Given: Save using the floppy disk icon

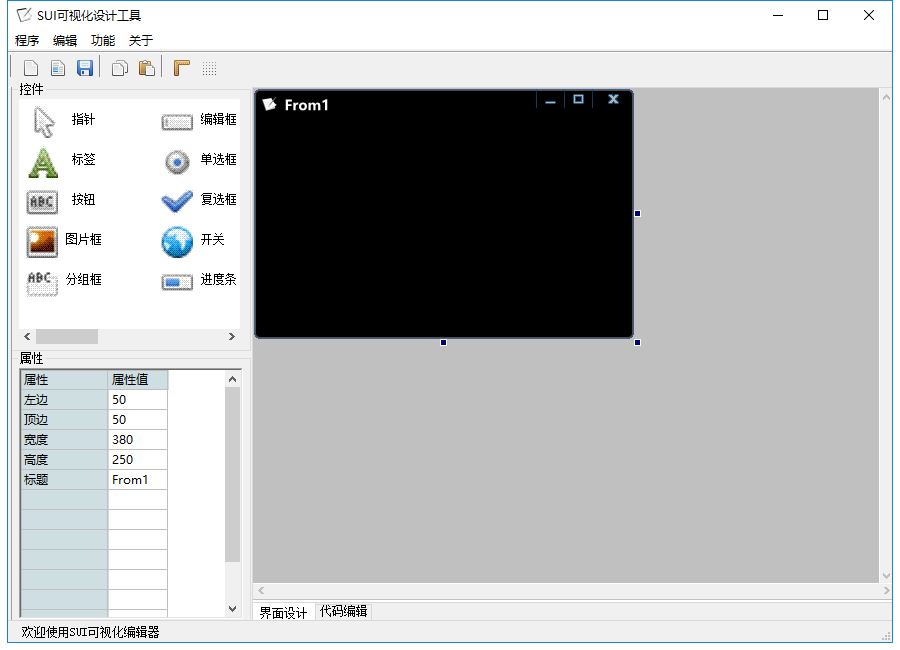Looking at the screenshot, I should (x=85, y=68).
